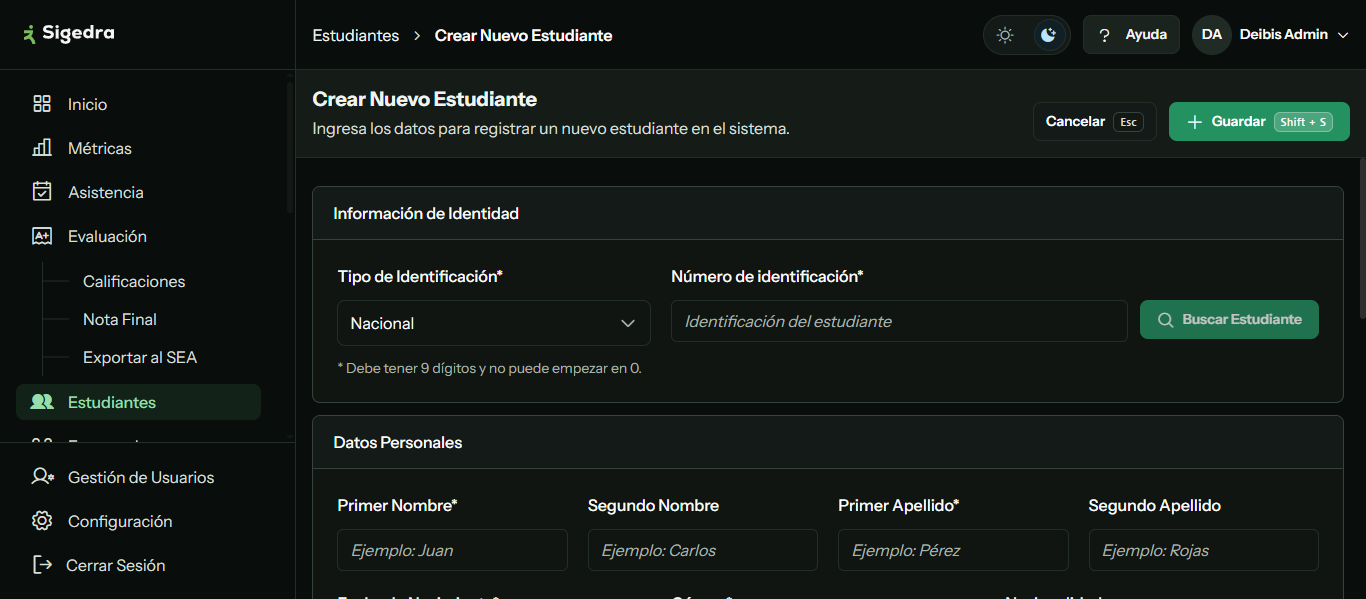Click the main page vertical scrollbar
Viewport: 1366px width, 599px height.
(1361, 238)
